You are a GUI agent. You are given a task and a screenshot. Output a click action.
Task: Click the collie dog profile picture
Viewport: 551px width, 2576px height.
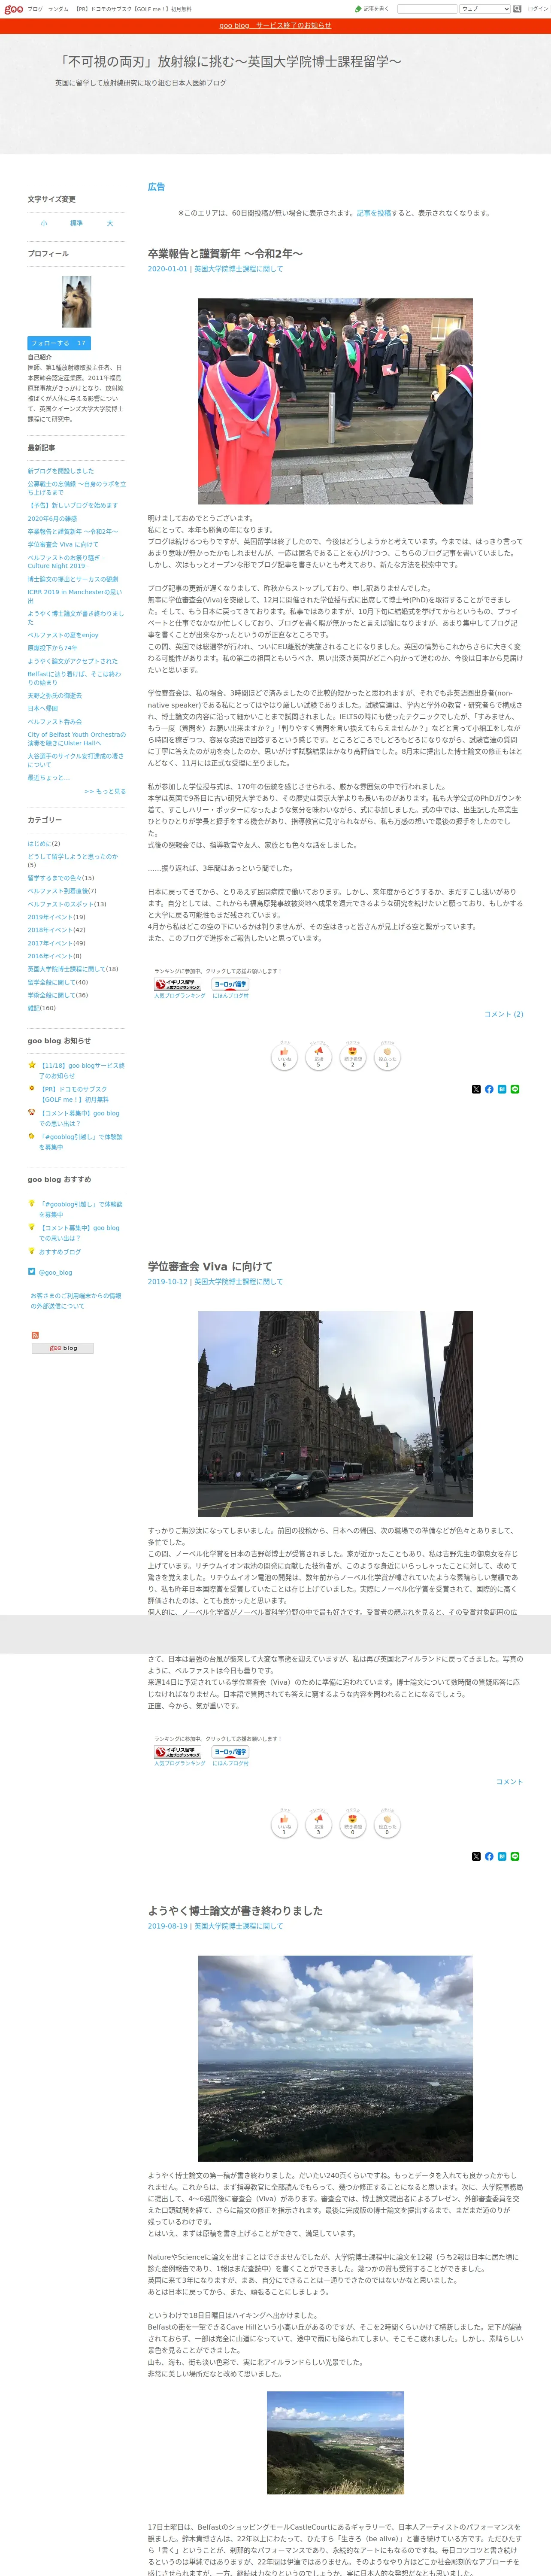(x=77, y=302)
